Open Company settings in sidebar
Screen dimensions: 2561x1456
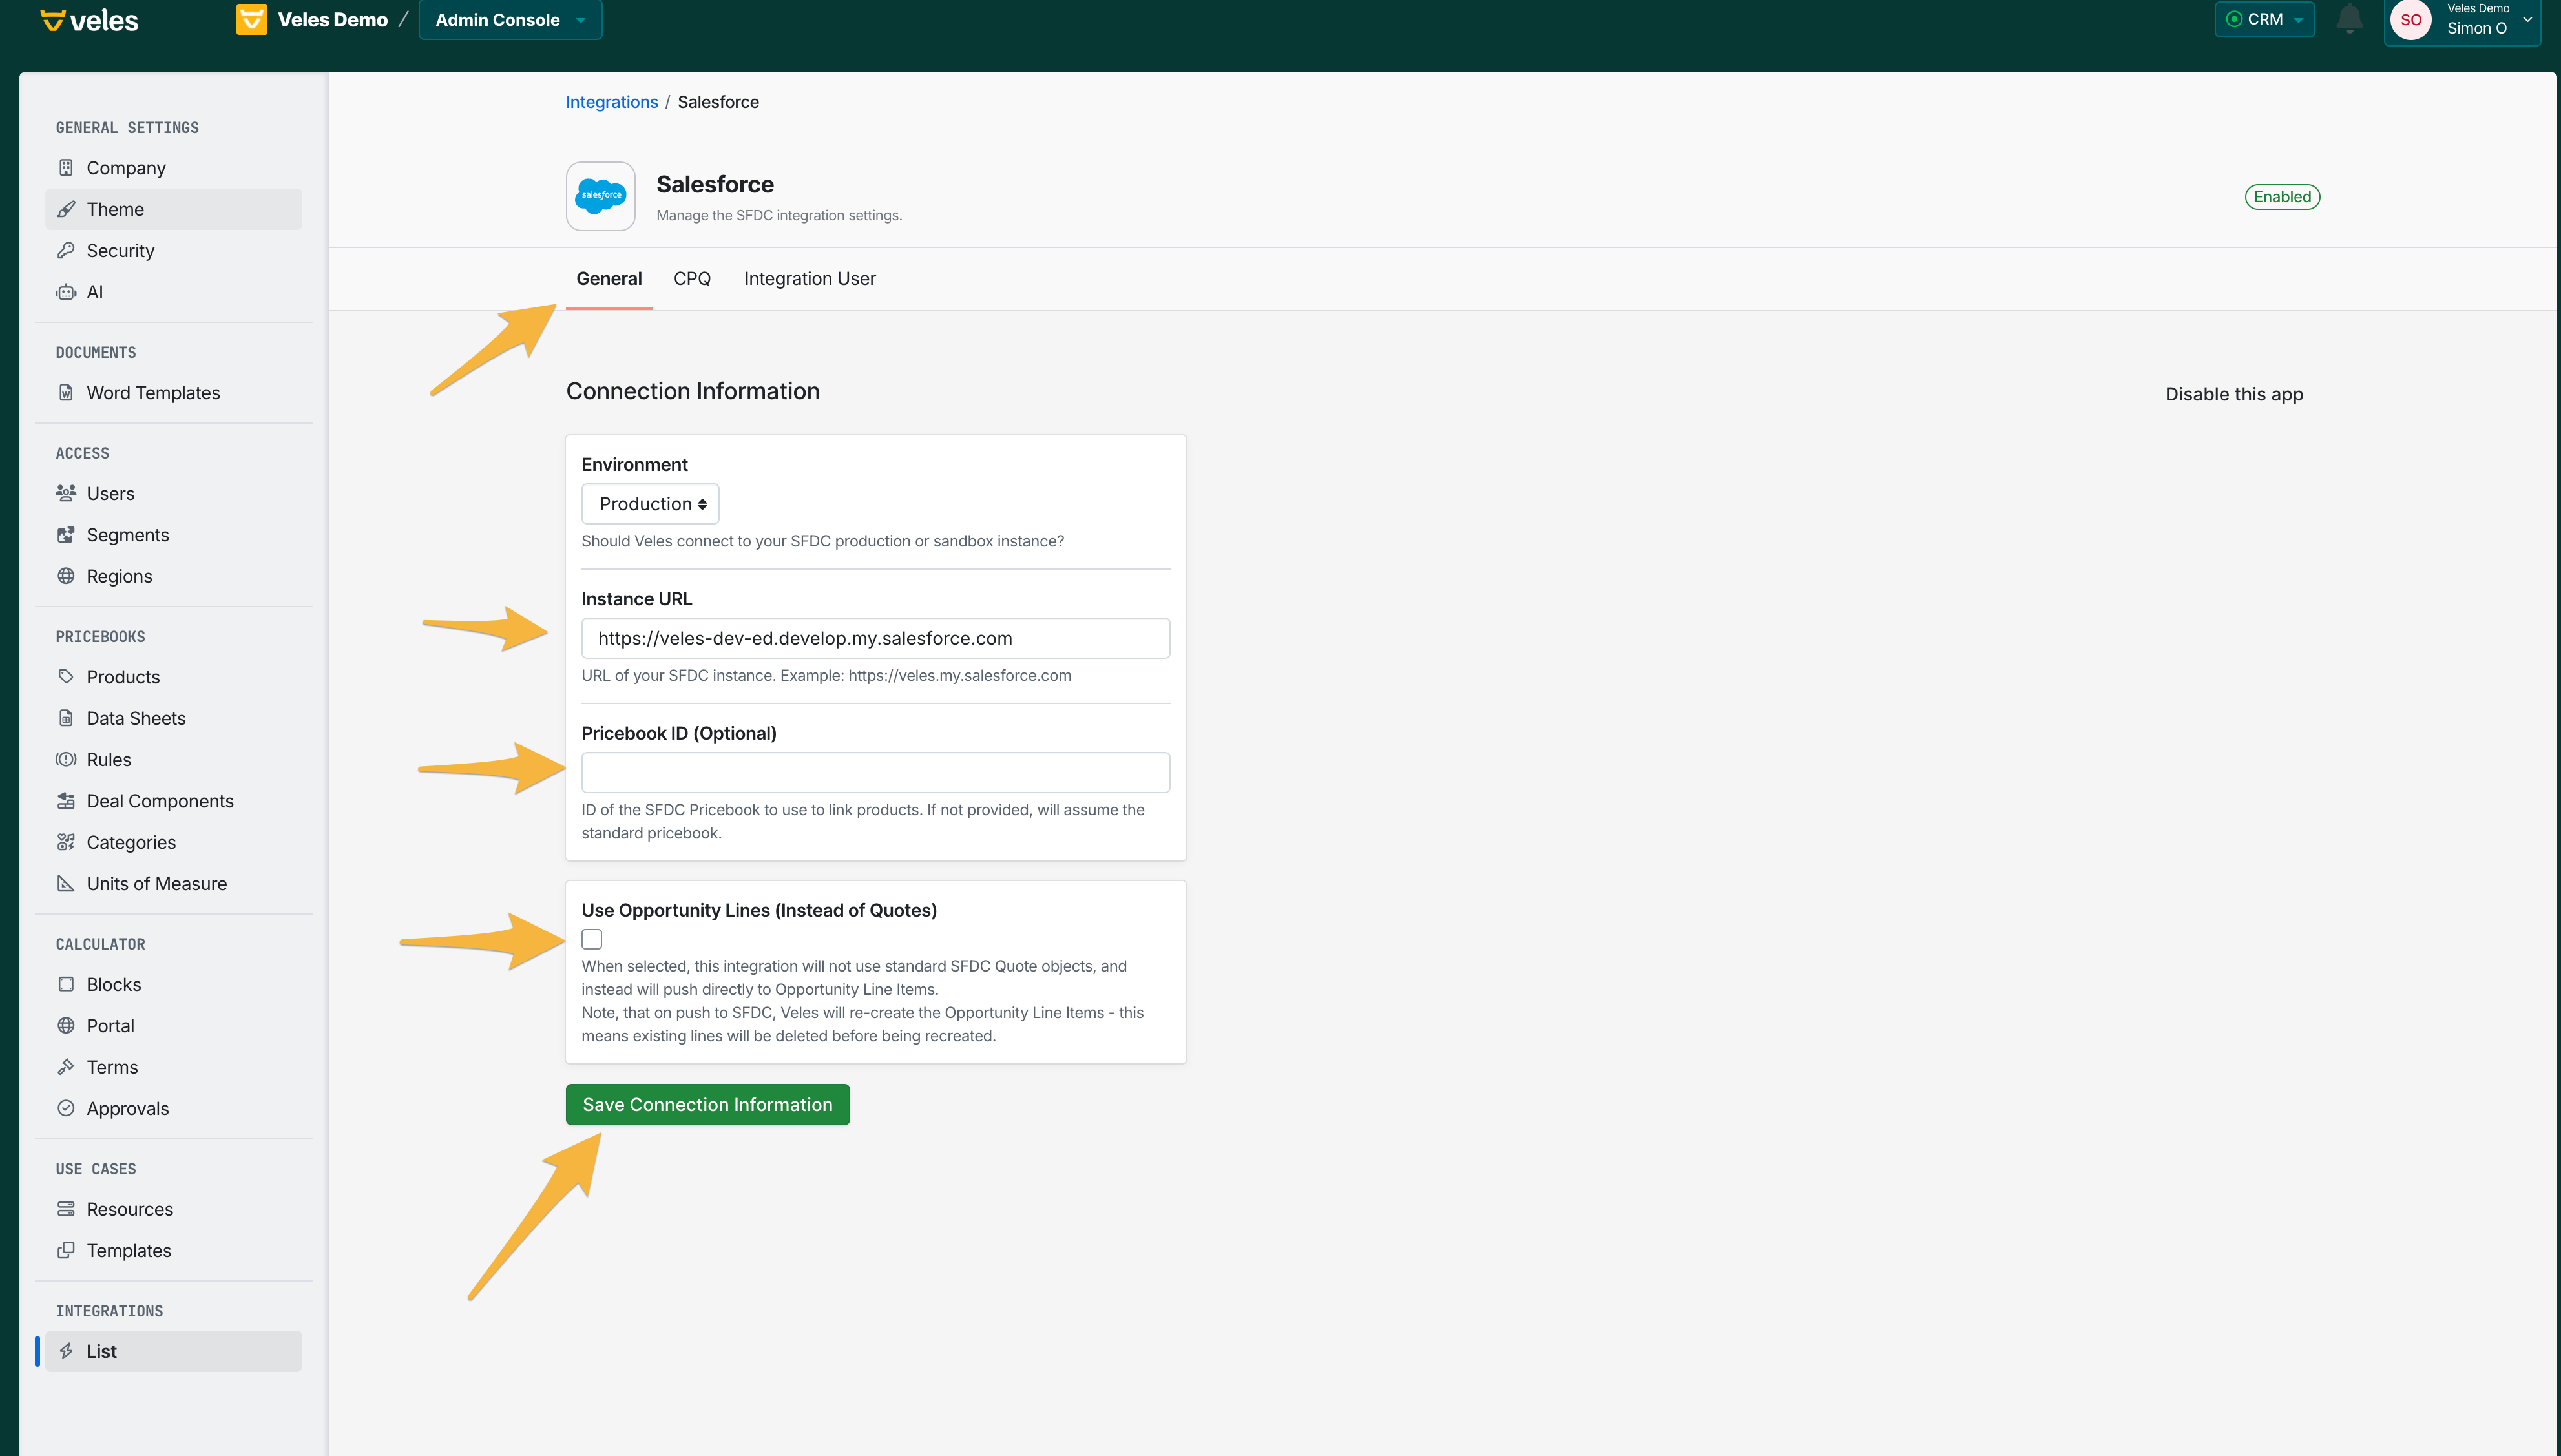tap(174, 168)
